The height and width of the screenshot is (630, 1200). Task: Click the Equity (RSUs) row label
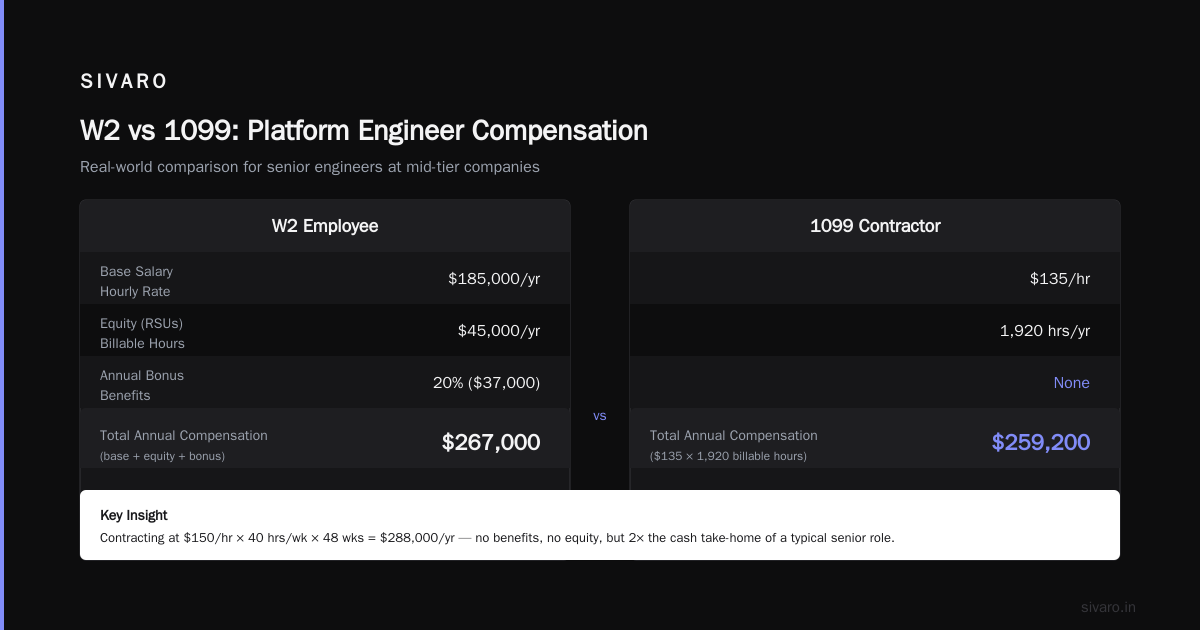141,323
